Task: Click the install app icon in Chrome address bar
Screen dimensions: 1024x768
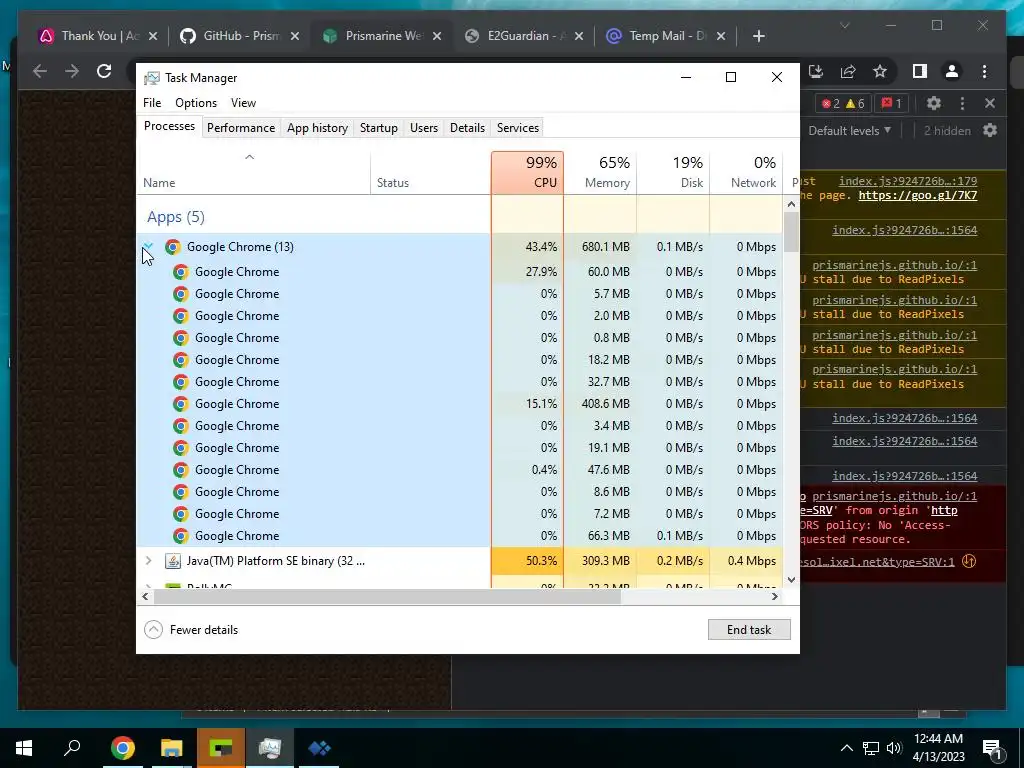Action: pos(816,71)
